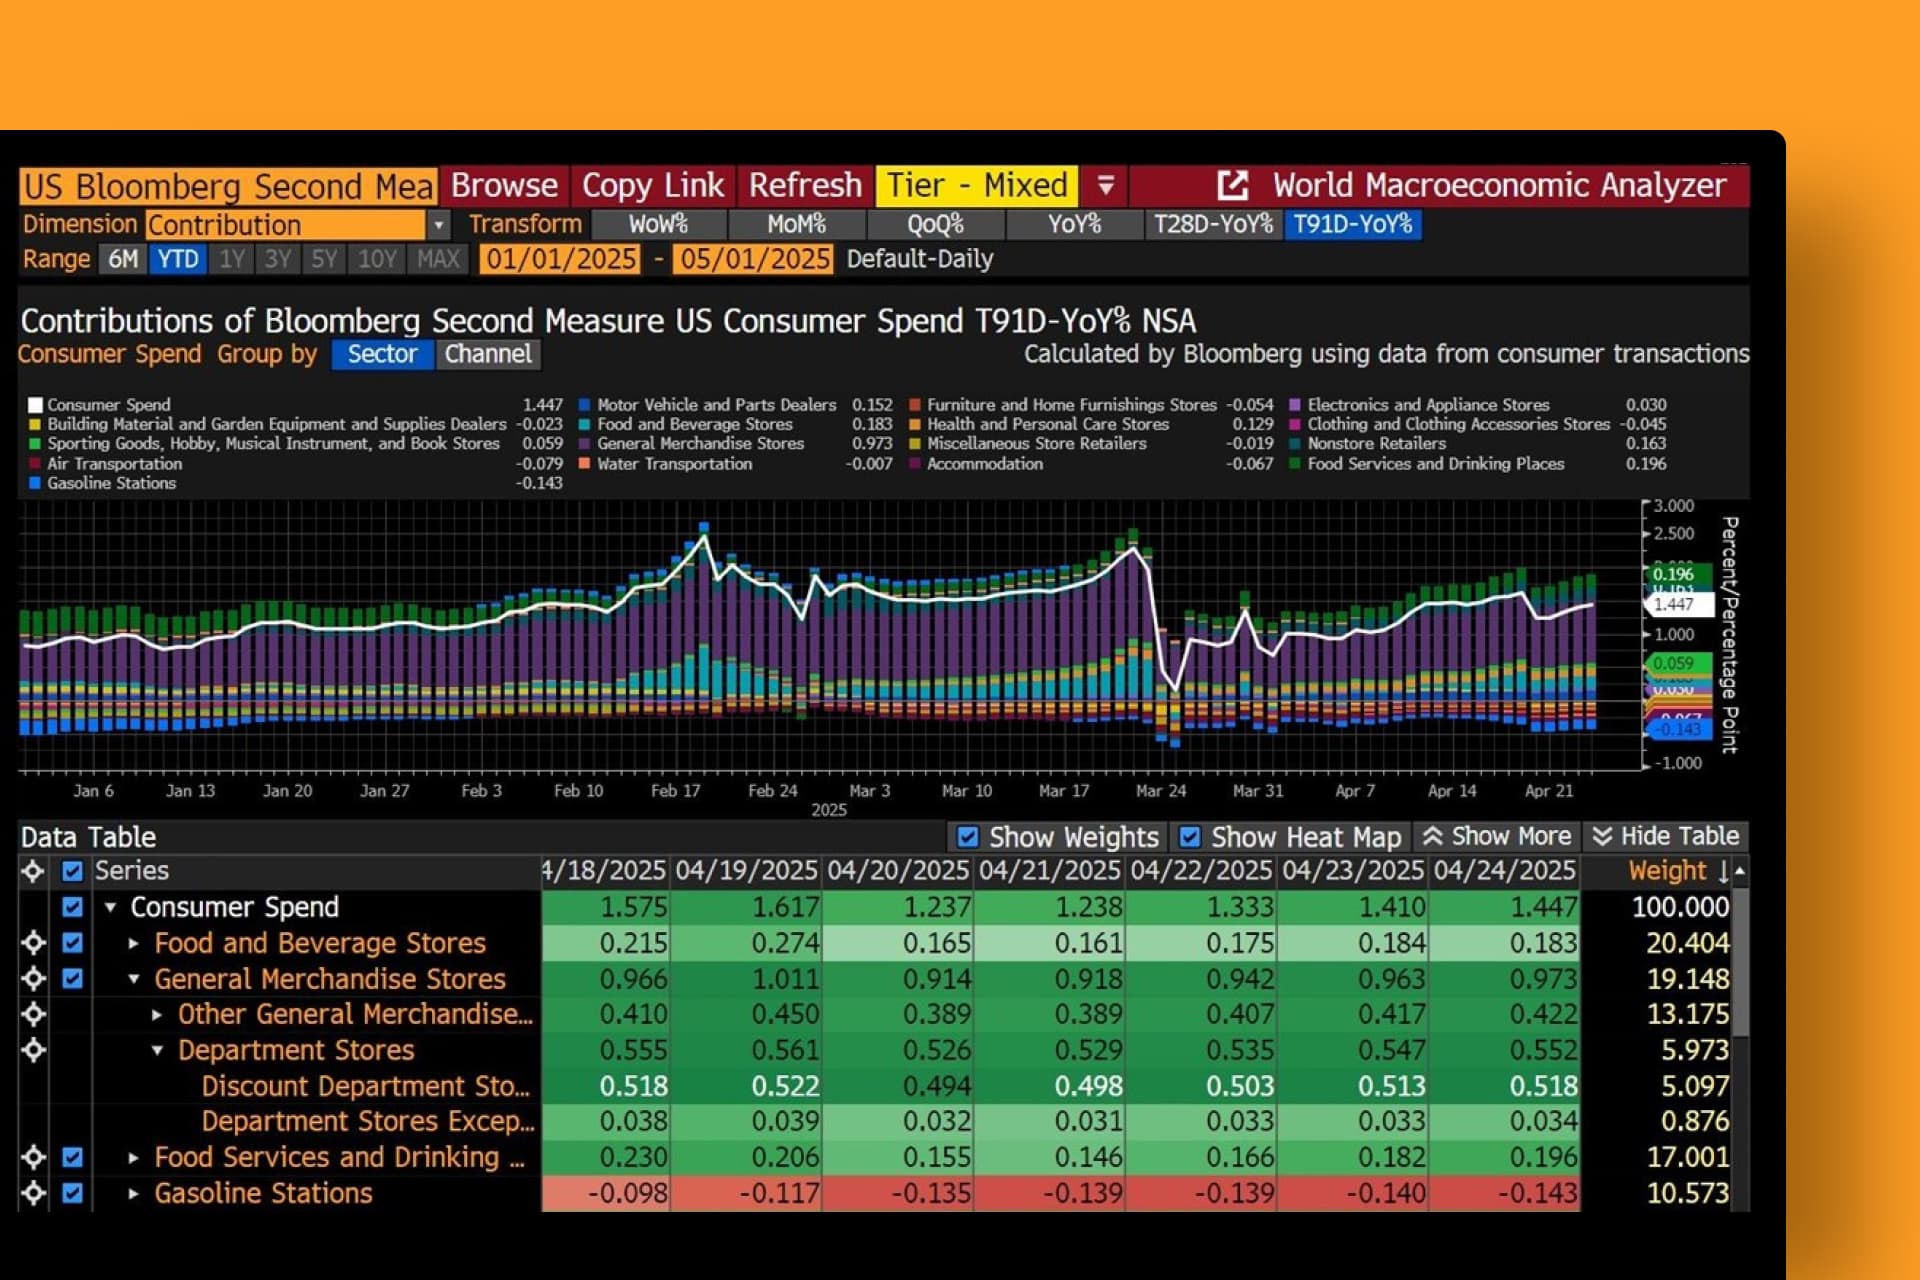Select the YoY% transform tab
Screen dimensions: 1920x1280
(1073, 224)
